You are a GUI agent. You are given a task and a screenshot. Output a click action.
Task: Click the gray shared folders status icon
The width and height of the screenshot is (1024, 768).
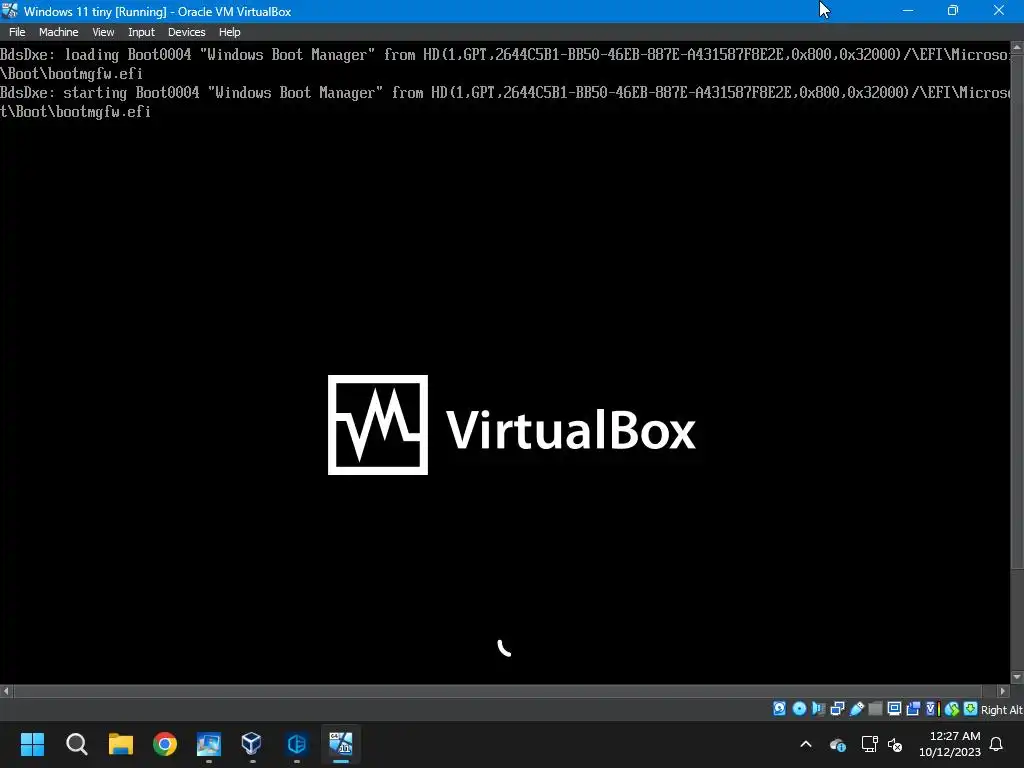tap(875, 709)
